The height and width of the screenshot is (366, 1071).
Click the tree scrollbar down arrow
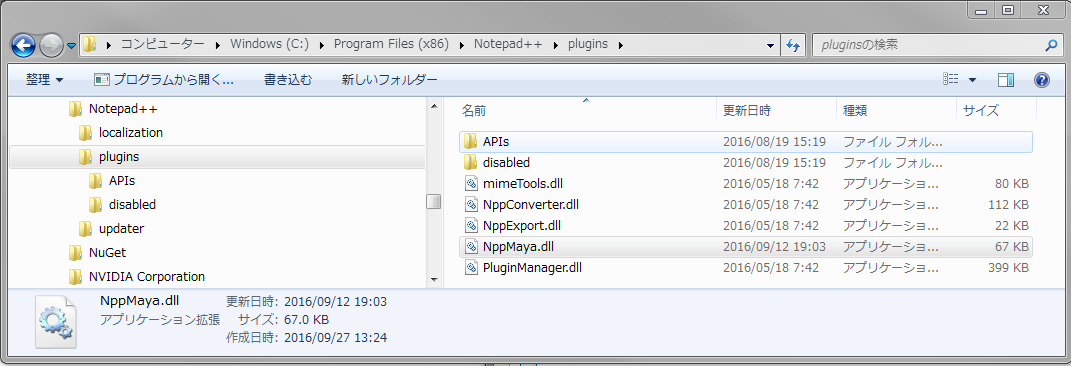433,279
